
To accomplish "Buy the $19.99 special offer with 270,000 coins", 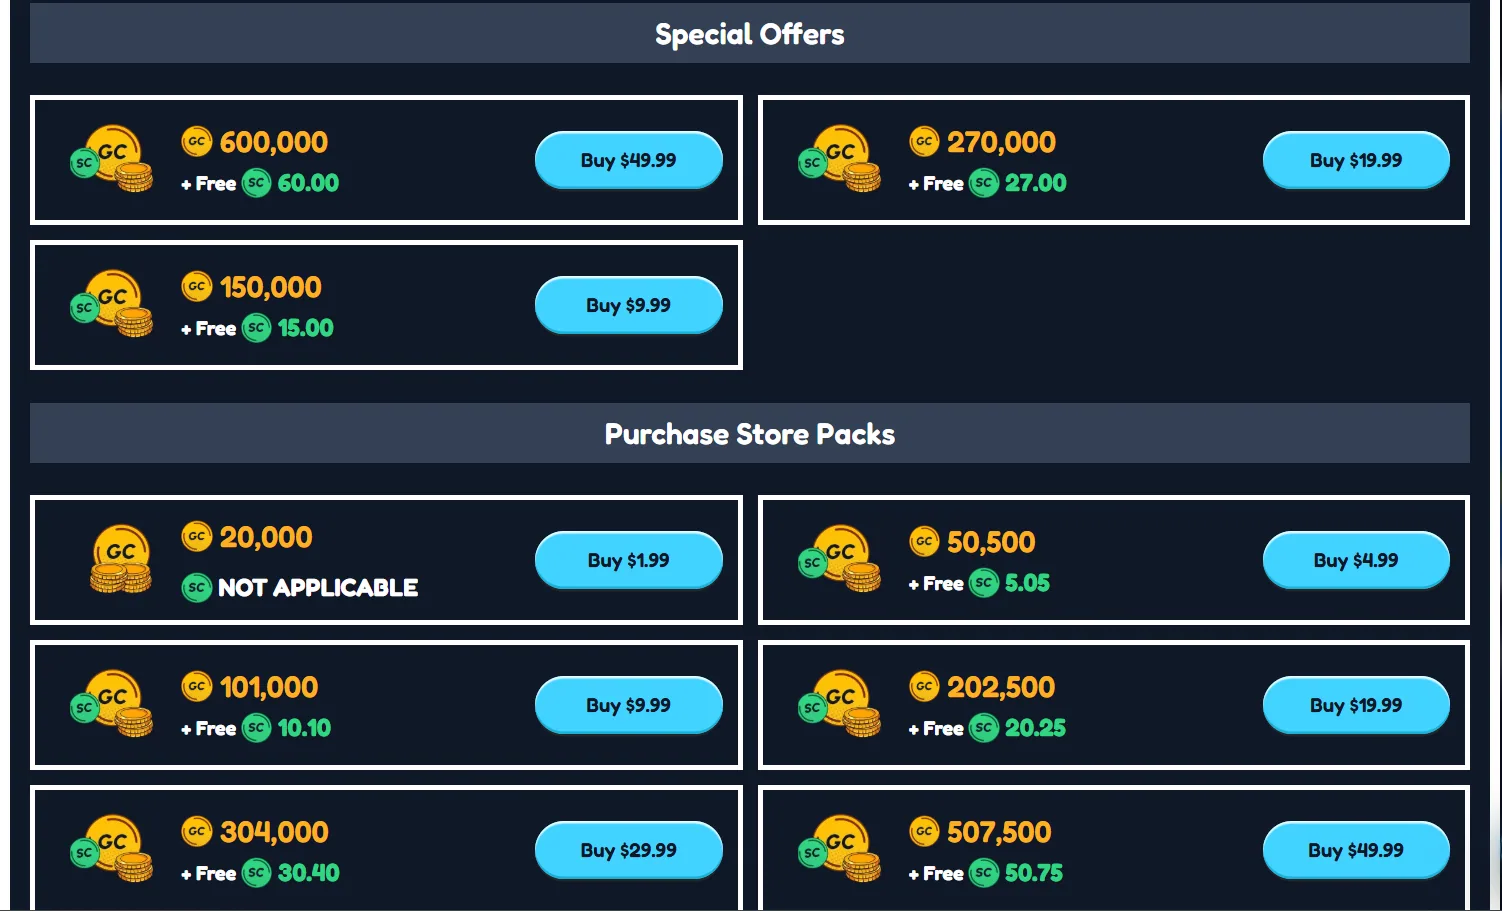I will point(1357,160).
